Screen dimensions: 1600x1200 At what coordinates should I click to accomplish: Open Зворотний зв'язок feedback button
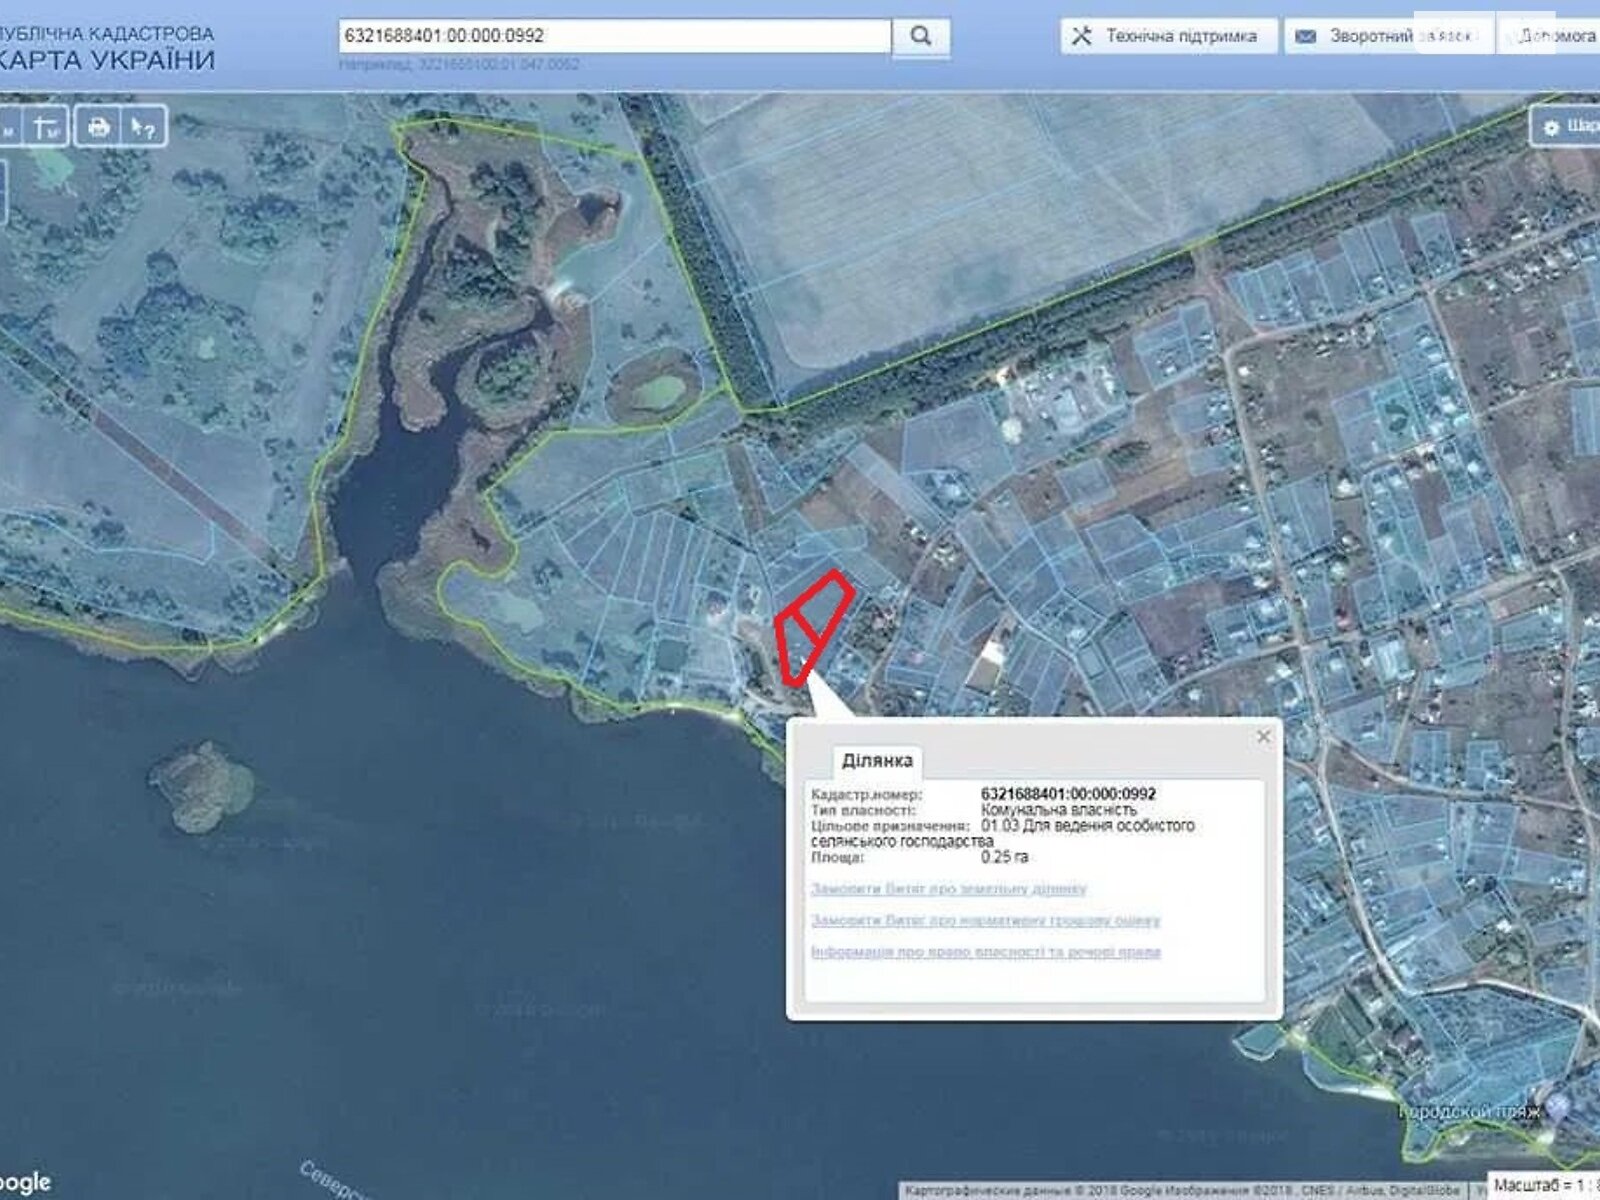click(x=1388, y=36)
